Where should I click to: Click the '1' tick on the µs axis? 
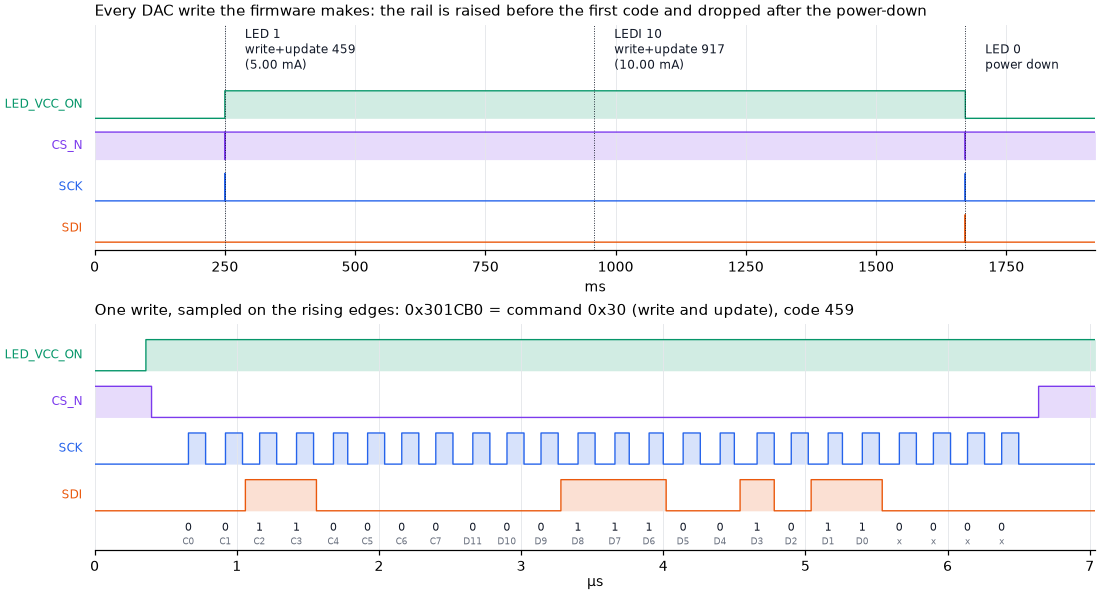(237, 566)
